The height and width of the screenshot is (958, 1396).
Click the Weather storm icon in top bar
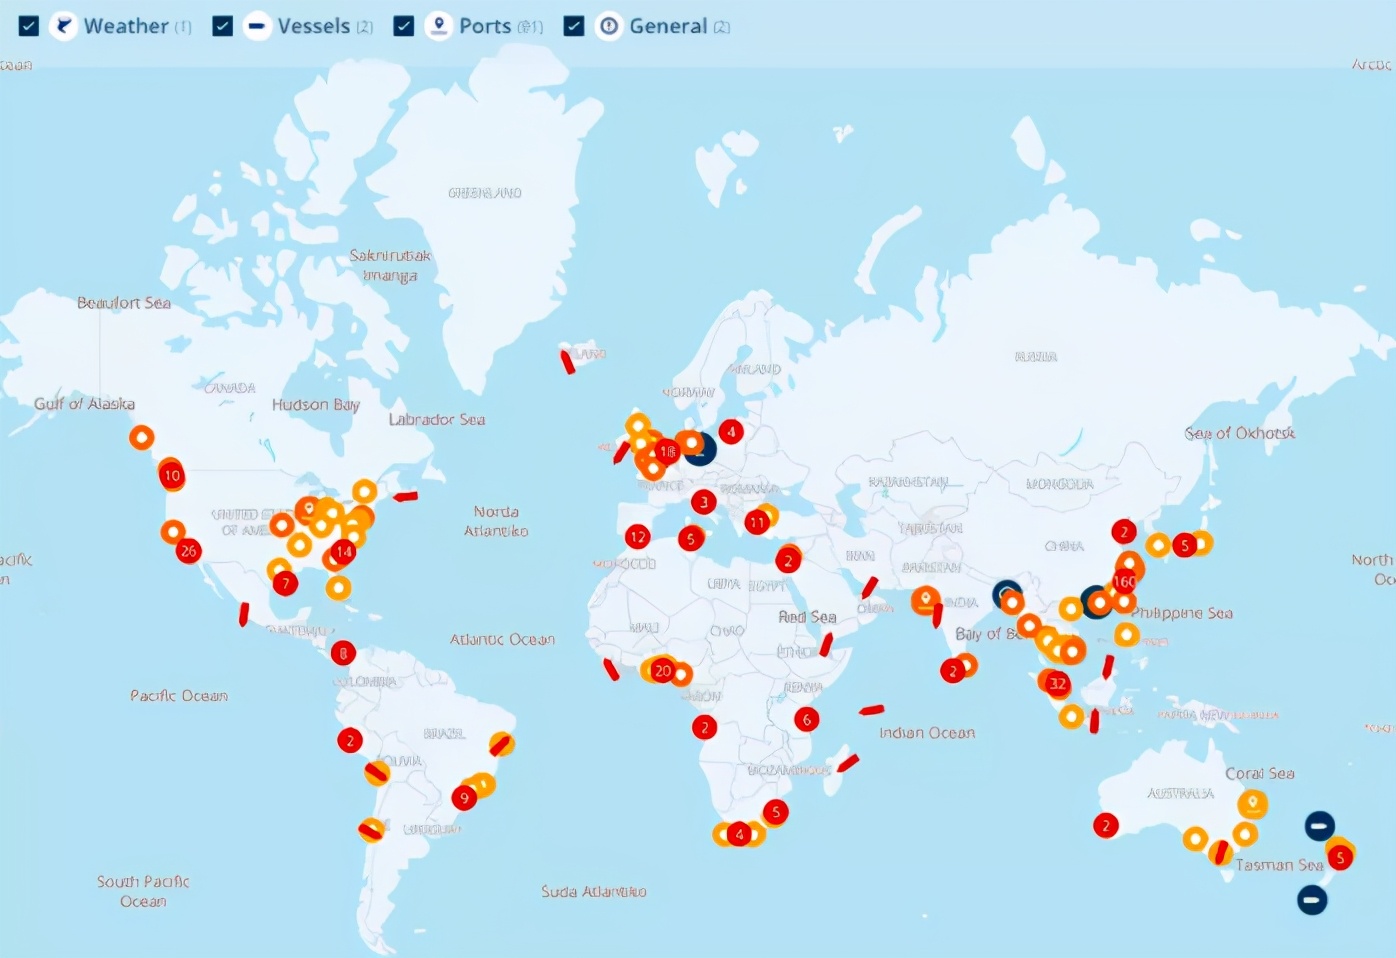pyautogui.click(x=64, y=26)
